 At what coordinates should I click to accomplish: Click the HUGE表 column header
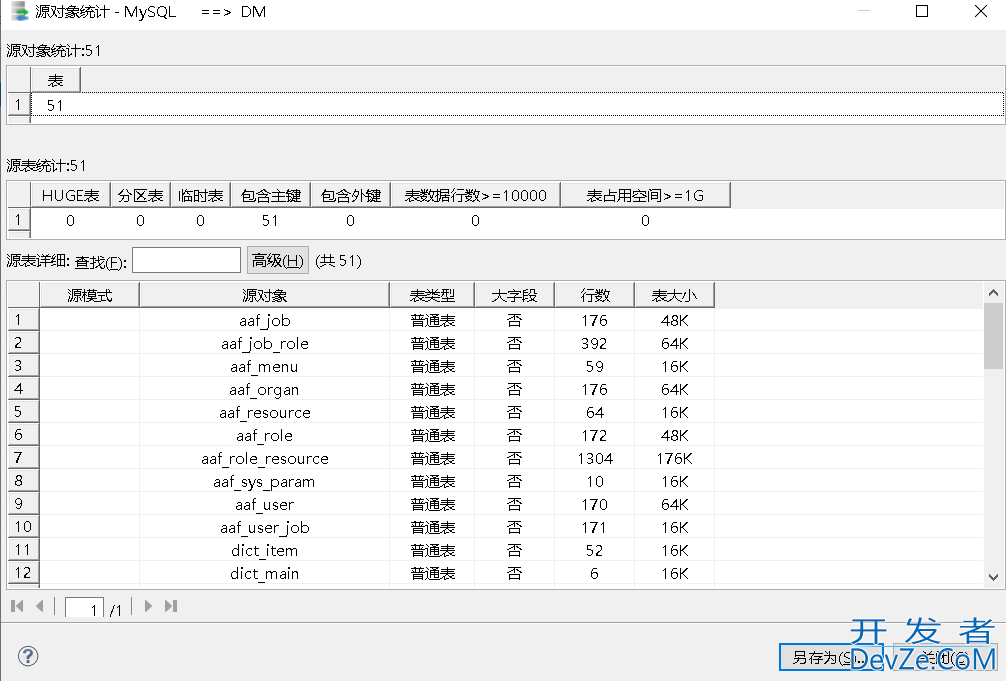(x=71, y=196)
